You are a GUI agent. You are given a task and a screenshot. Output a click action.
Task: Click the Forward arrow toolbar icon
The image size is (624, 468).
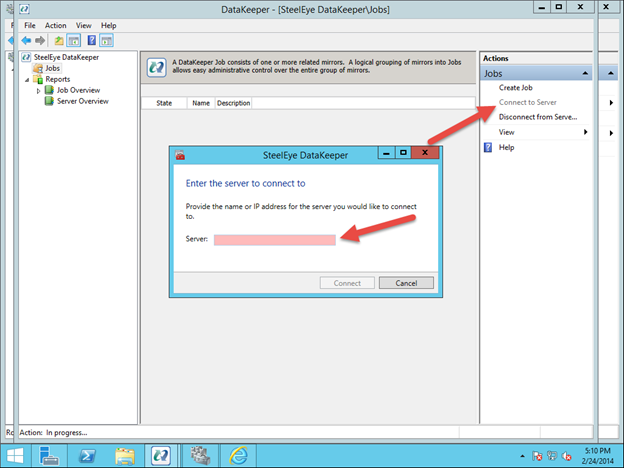pos(40,40)
